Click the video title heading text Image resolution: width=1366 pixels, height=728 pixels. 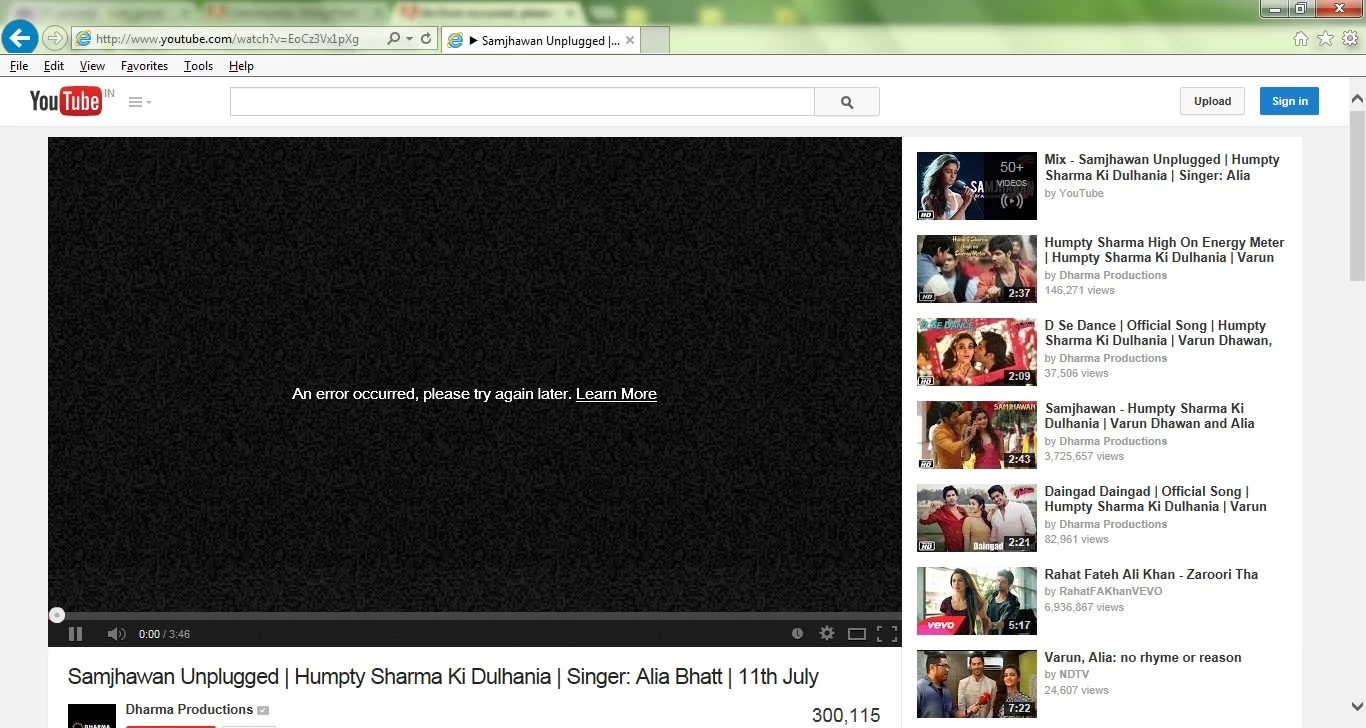pos(443,677)
